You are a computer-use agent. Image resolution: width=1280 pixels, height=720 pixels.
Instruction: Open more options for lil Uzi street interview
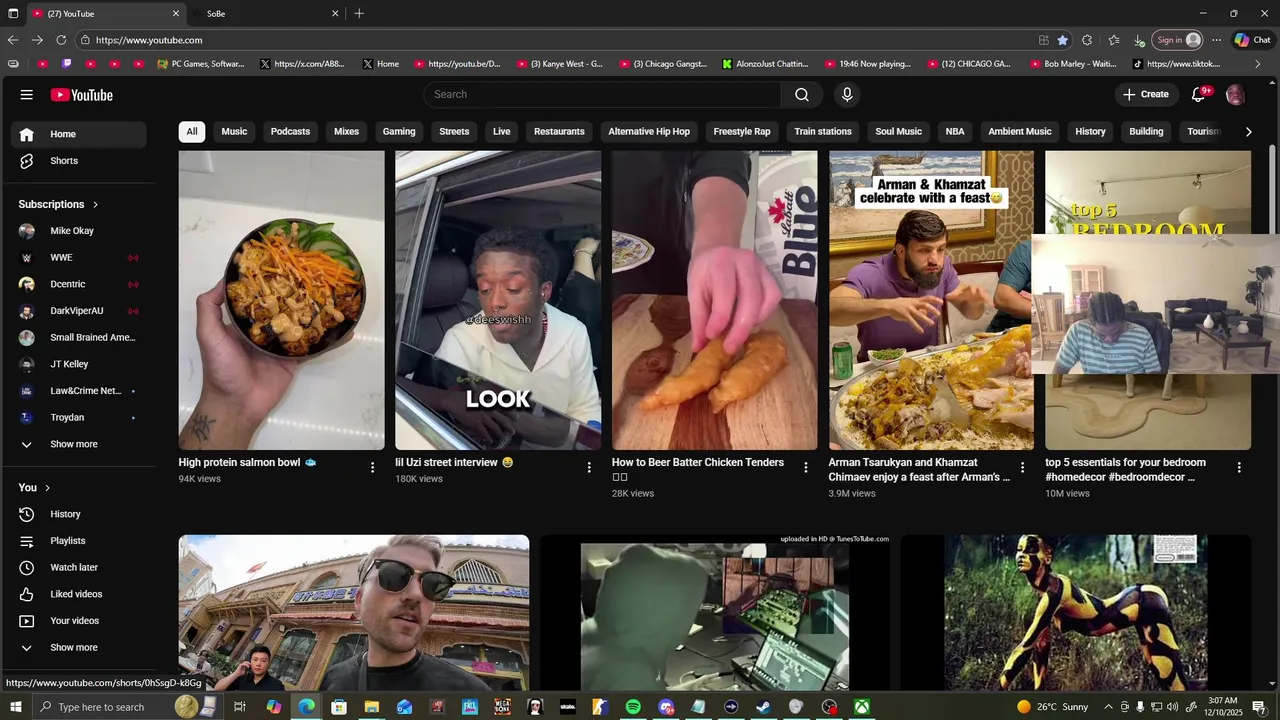[589, 467]
